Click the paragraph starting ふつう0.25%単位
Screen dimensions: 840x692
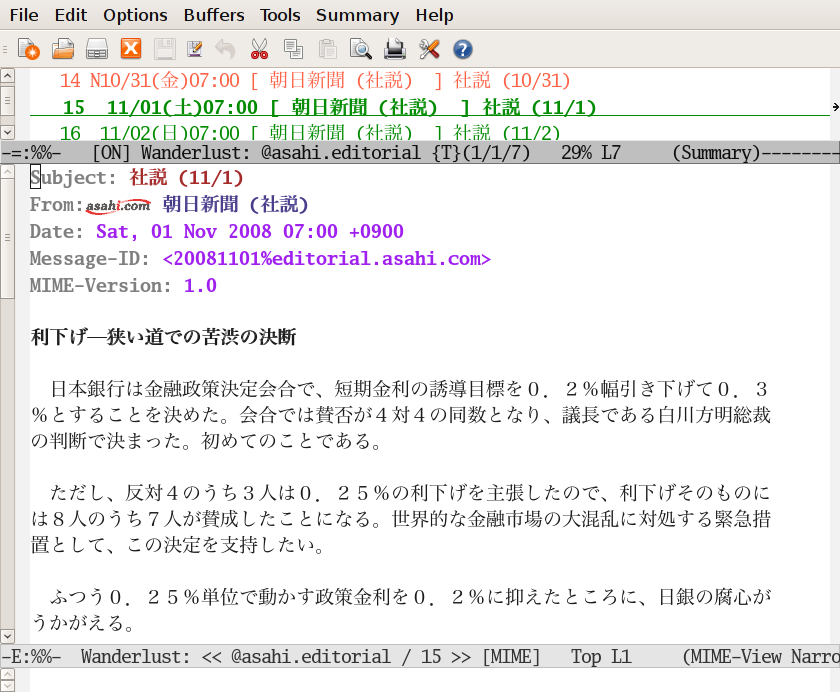click(x=401, y=610)
